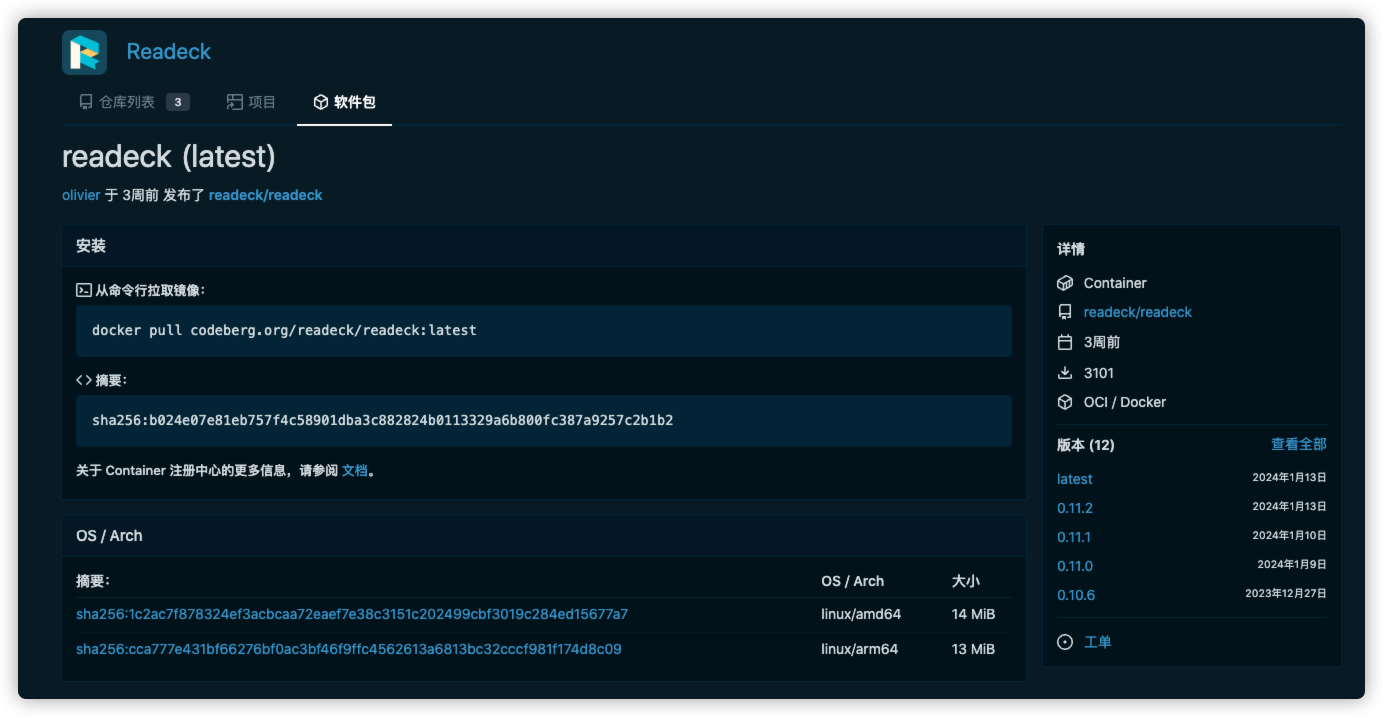Viewport: 1383px width, 717px height.
Task: Click the issues circle icon
Action: click(x=1065, y=642)
